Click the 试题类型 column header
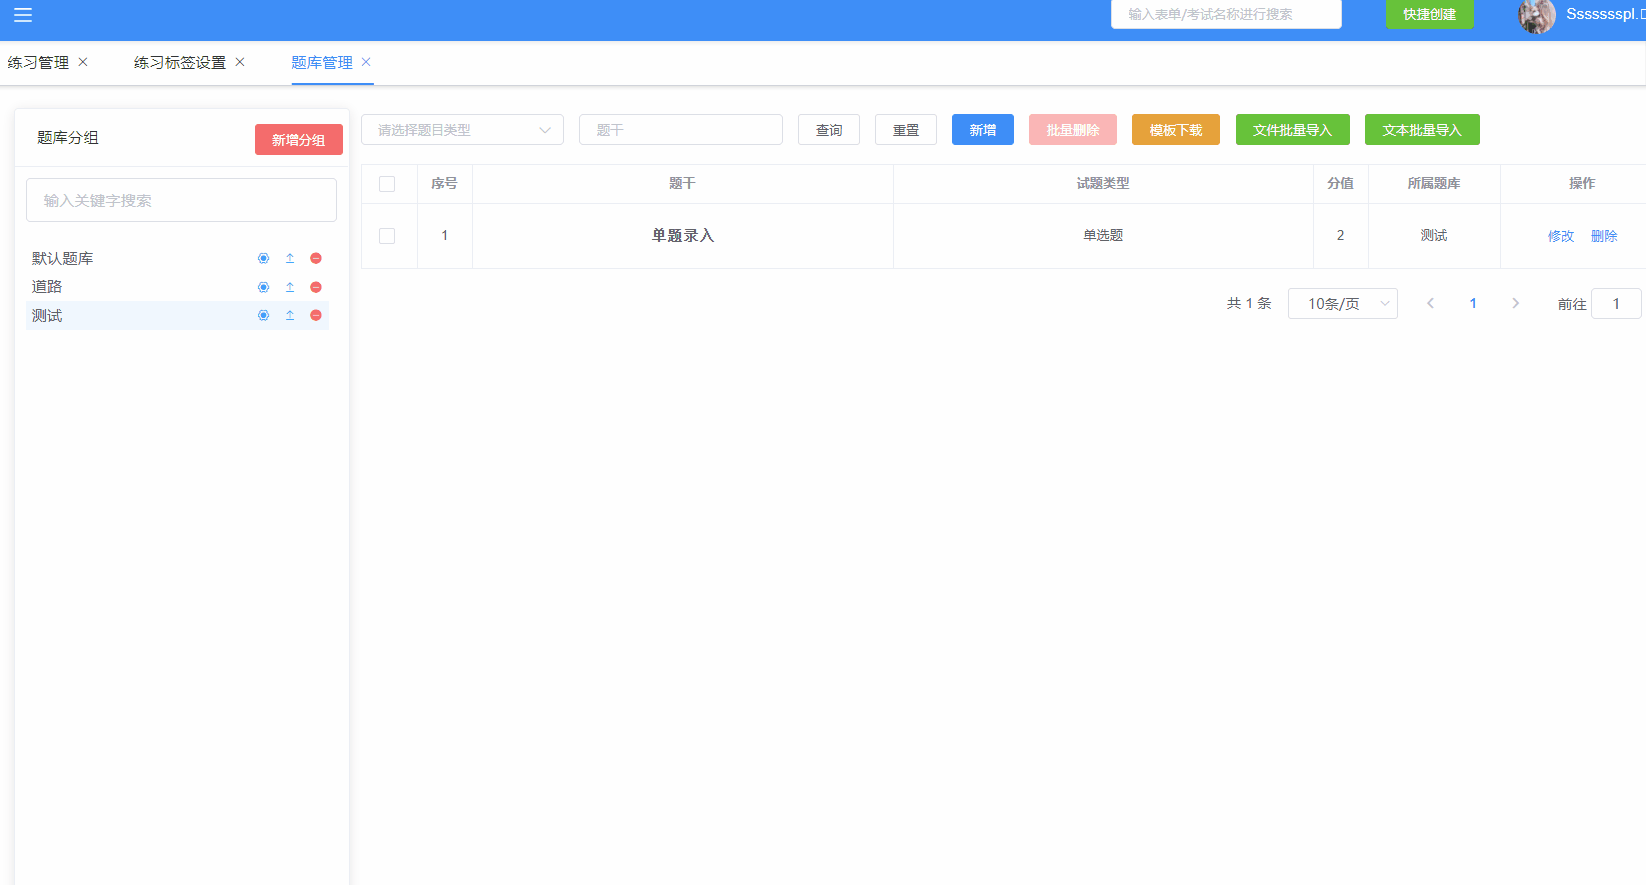 (1103, 184)
